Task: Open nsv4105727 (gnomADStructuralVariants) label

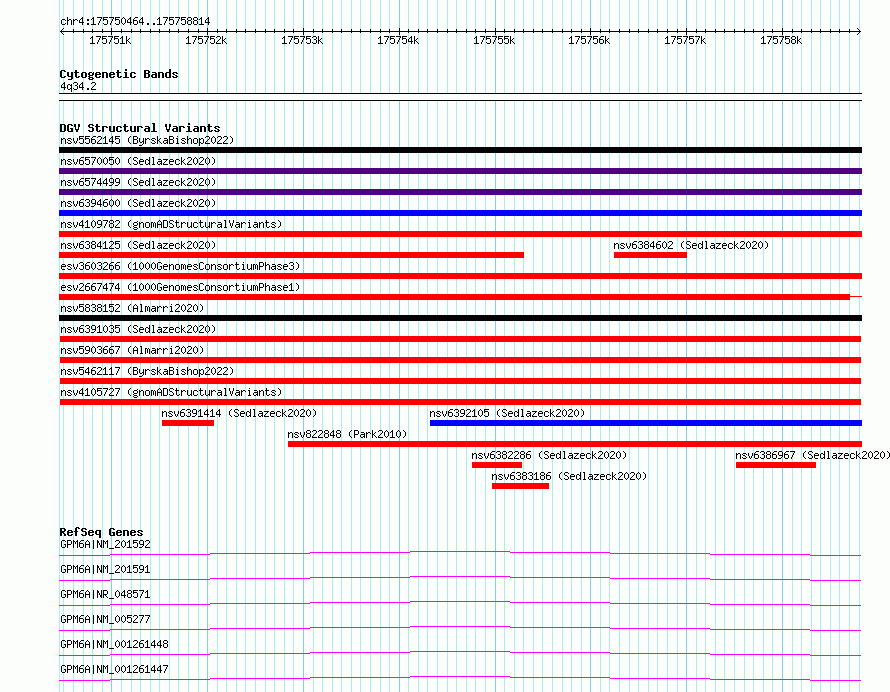Action: tap(171, 392)
